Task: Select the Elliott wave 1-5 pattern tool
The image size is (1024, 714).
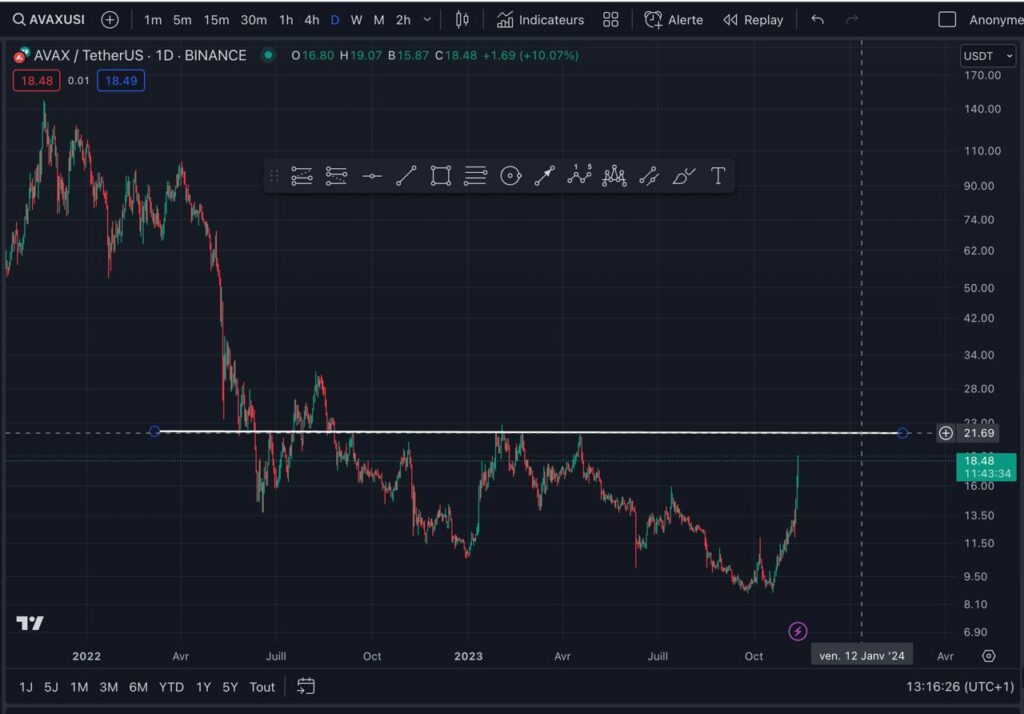Action: [579, 175]
